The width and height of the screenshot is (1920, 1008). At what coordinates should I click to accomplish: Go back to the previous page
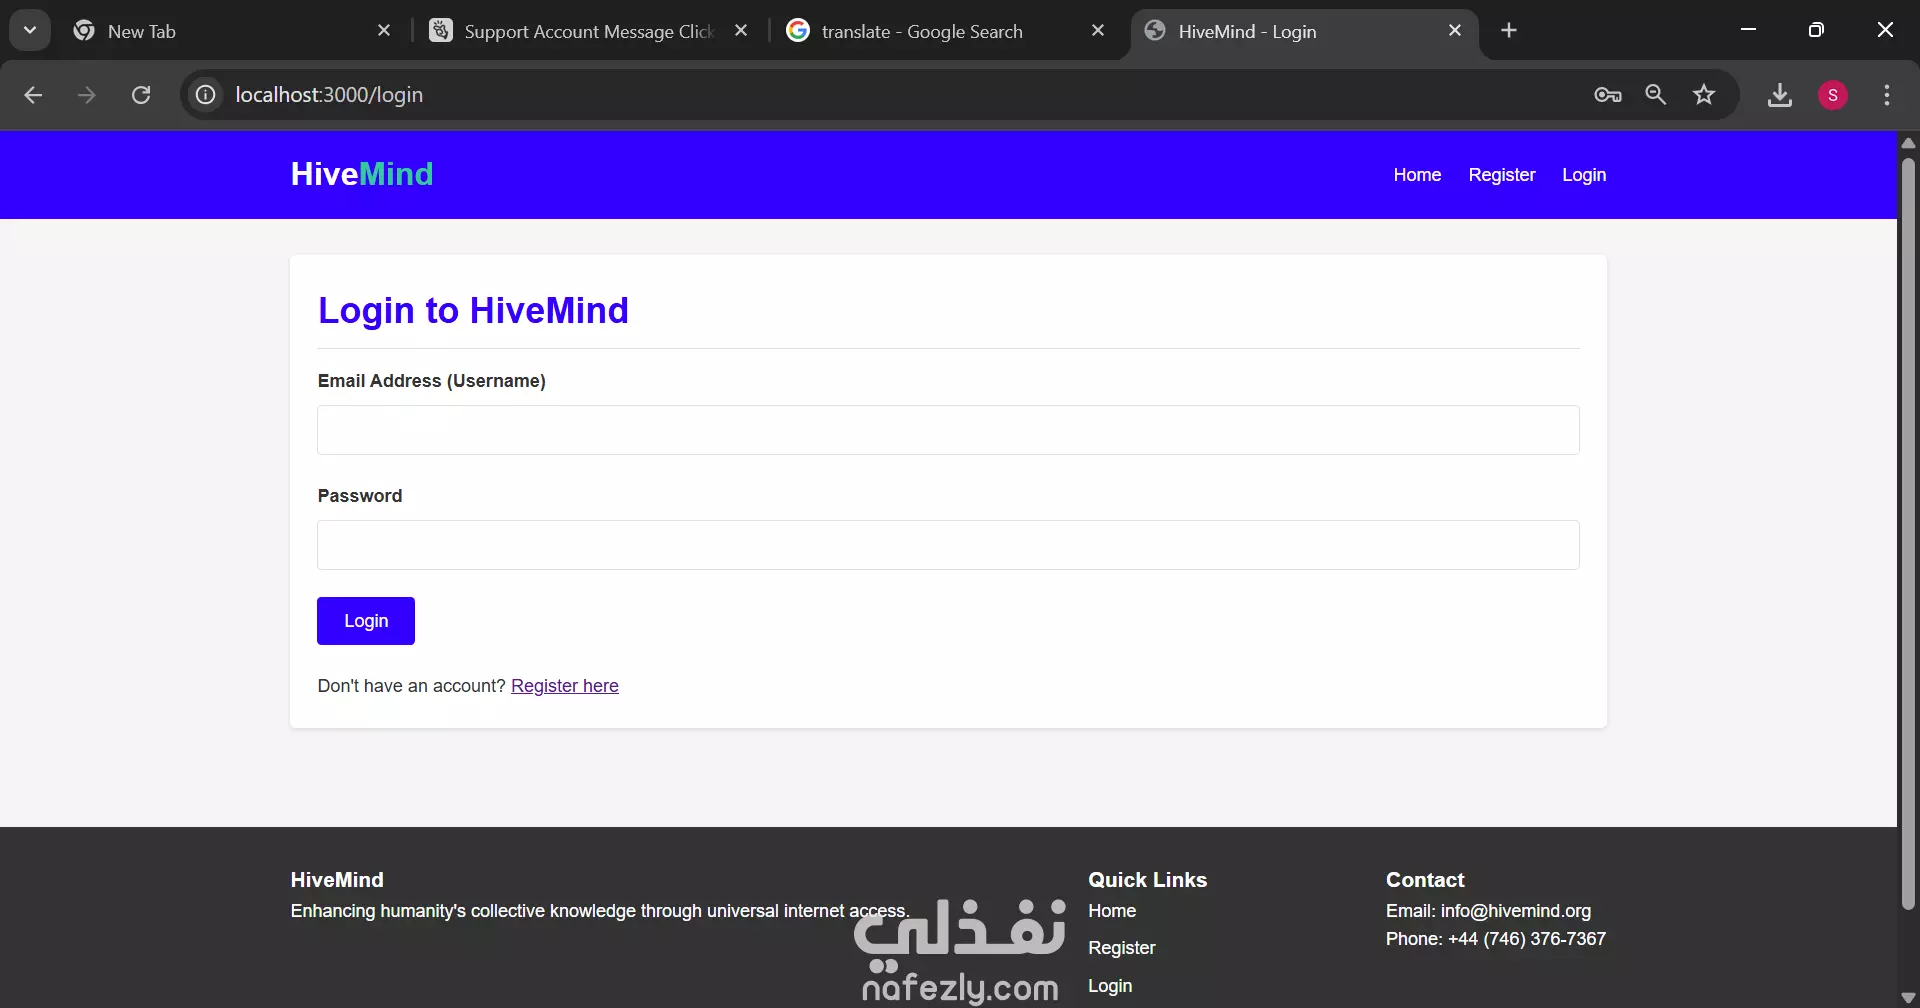tap(33, 95)
